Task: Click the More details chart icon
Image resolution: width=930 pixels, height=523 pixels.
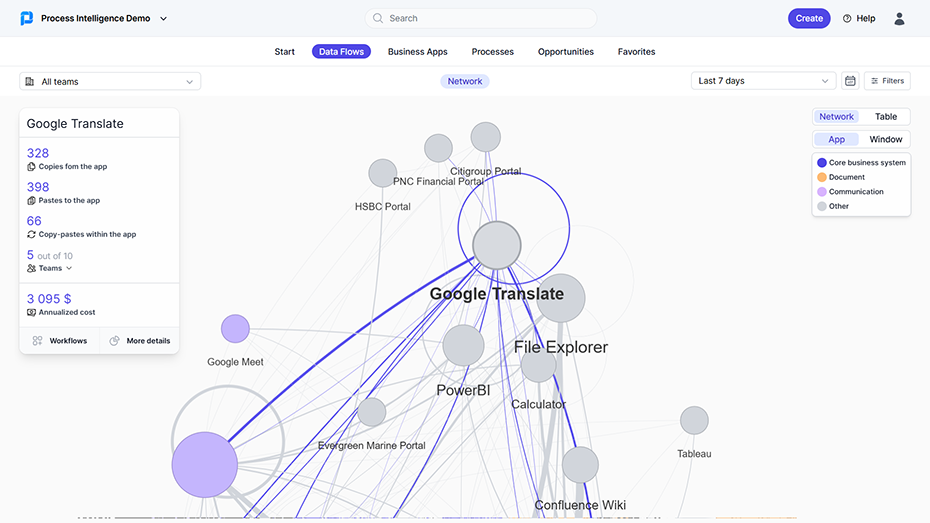Action: pos(114,340)
